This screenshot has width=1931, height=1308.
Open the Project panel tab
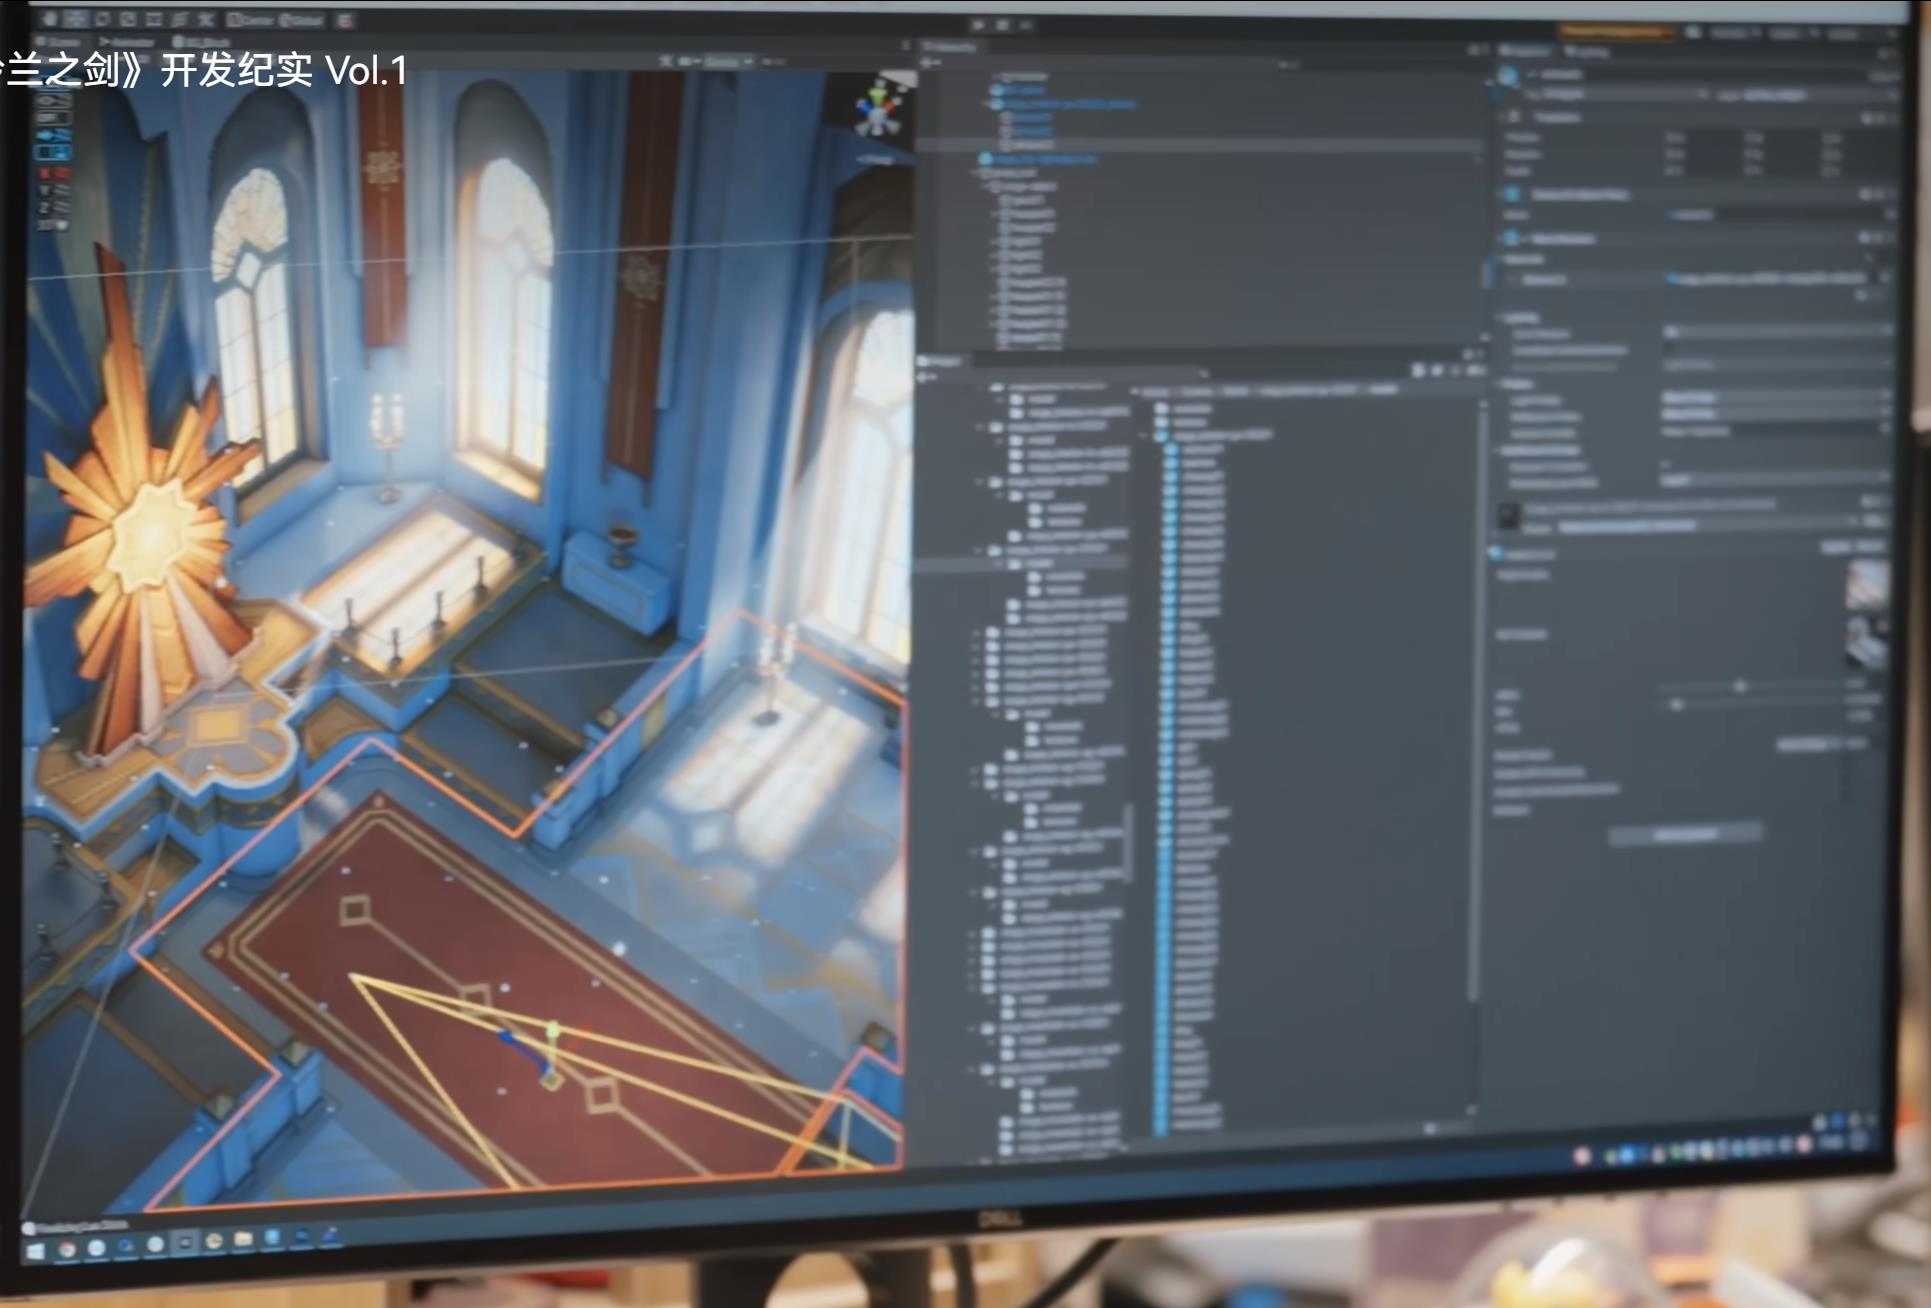940,360
